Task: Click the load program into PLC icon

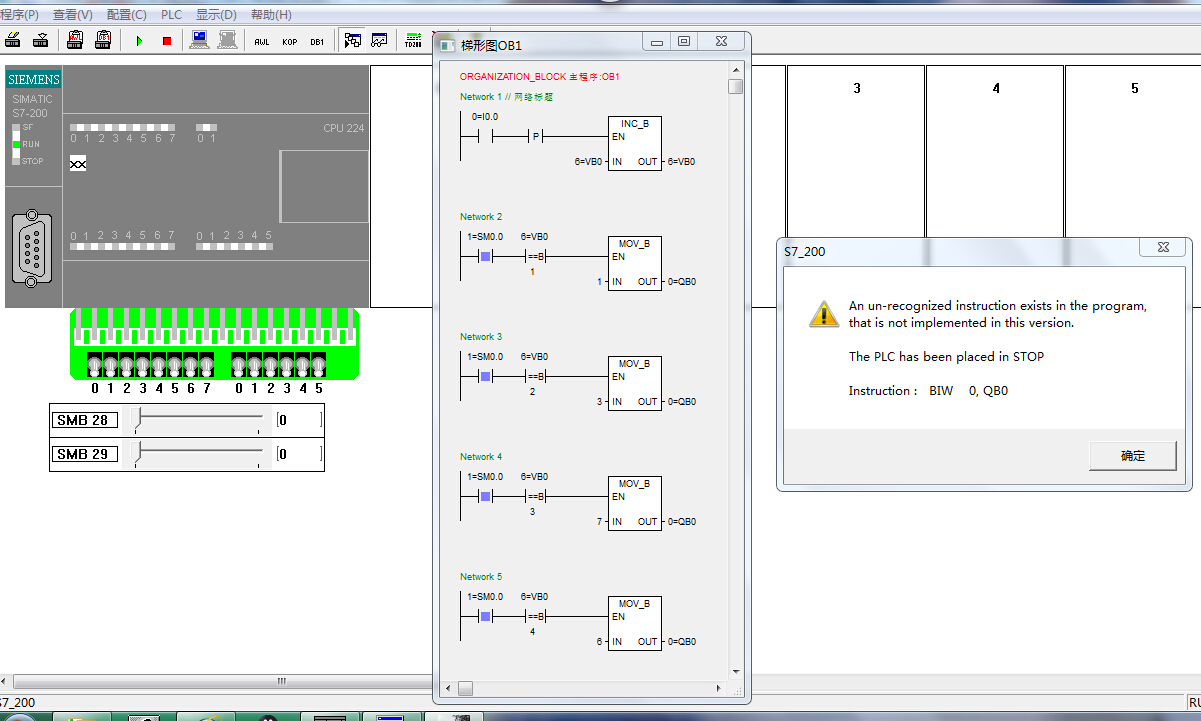Action: click(x=41, y=40)
